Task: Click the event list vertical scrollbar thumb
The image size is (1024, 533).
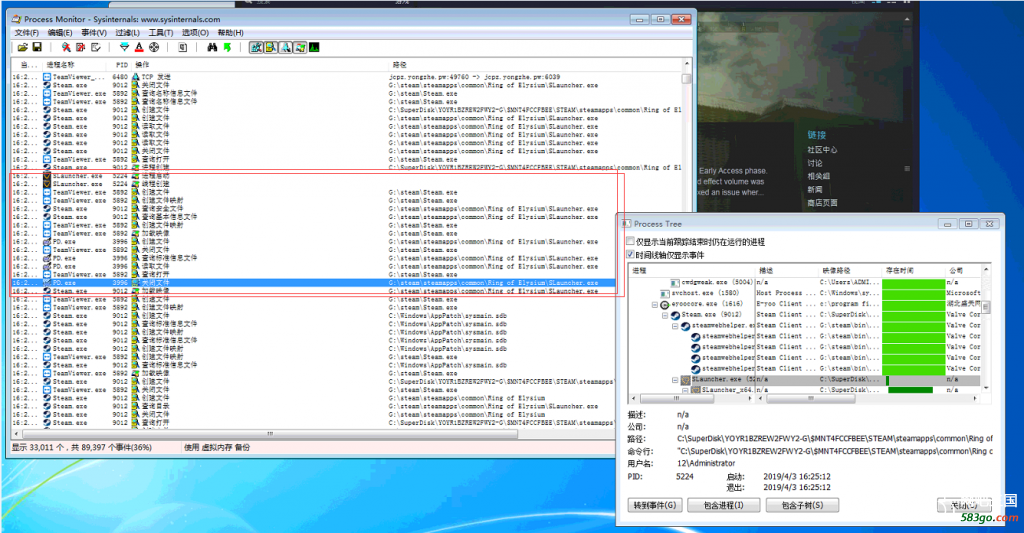Action: coord(686,78)
